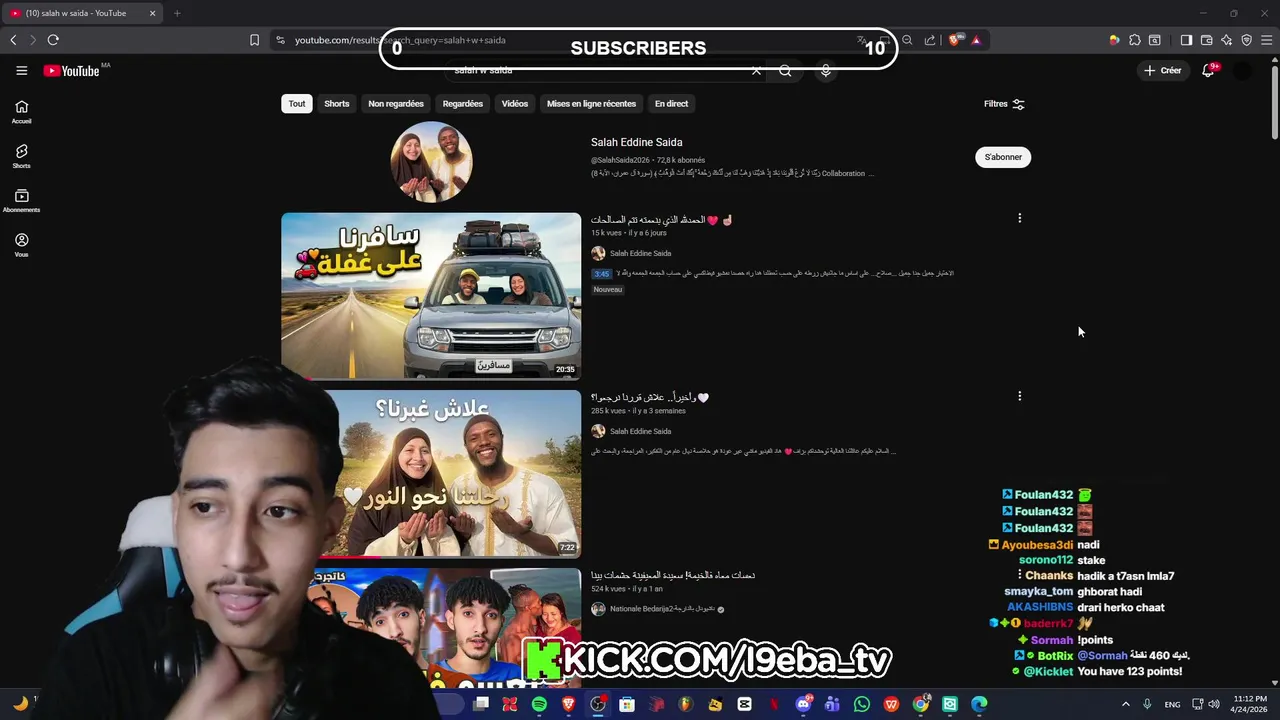Go back to the previous browser page
The image size is (1280, 720).
point(13,40)
